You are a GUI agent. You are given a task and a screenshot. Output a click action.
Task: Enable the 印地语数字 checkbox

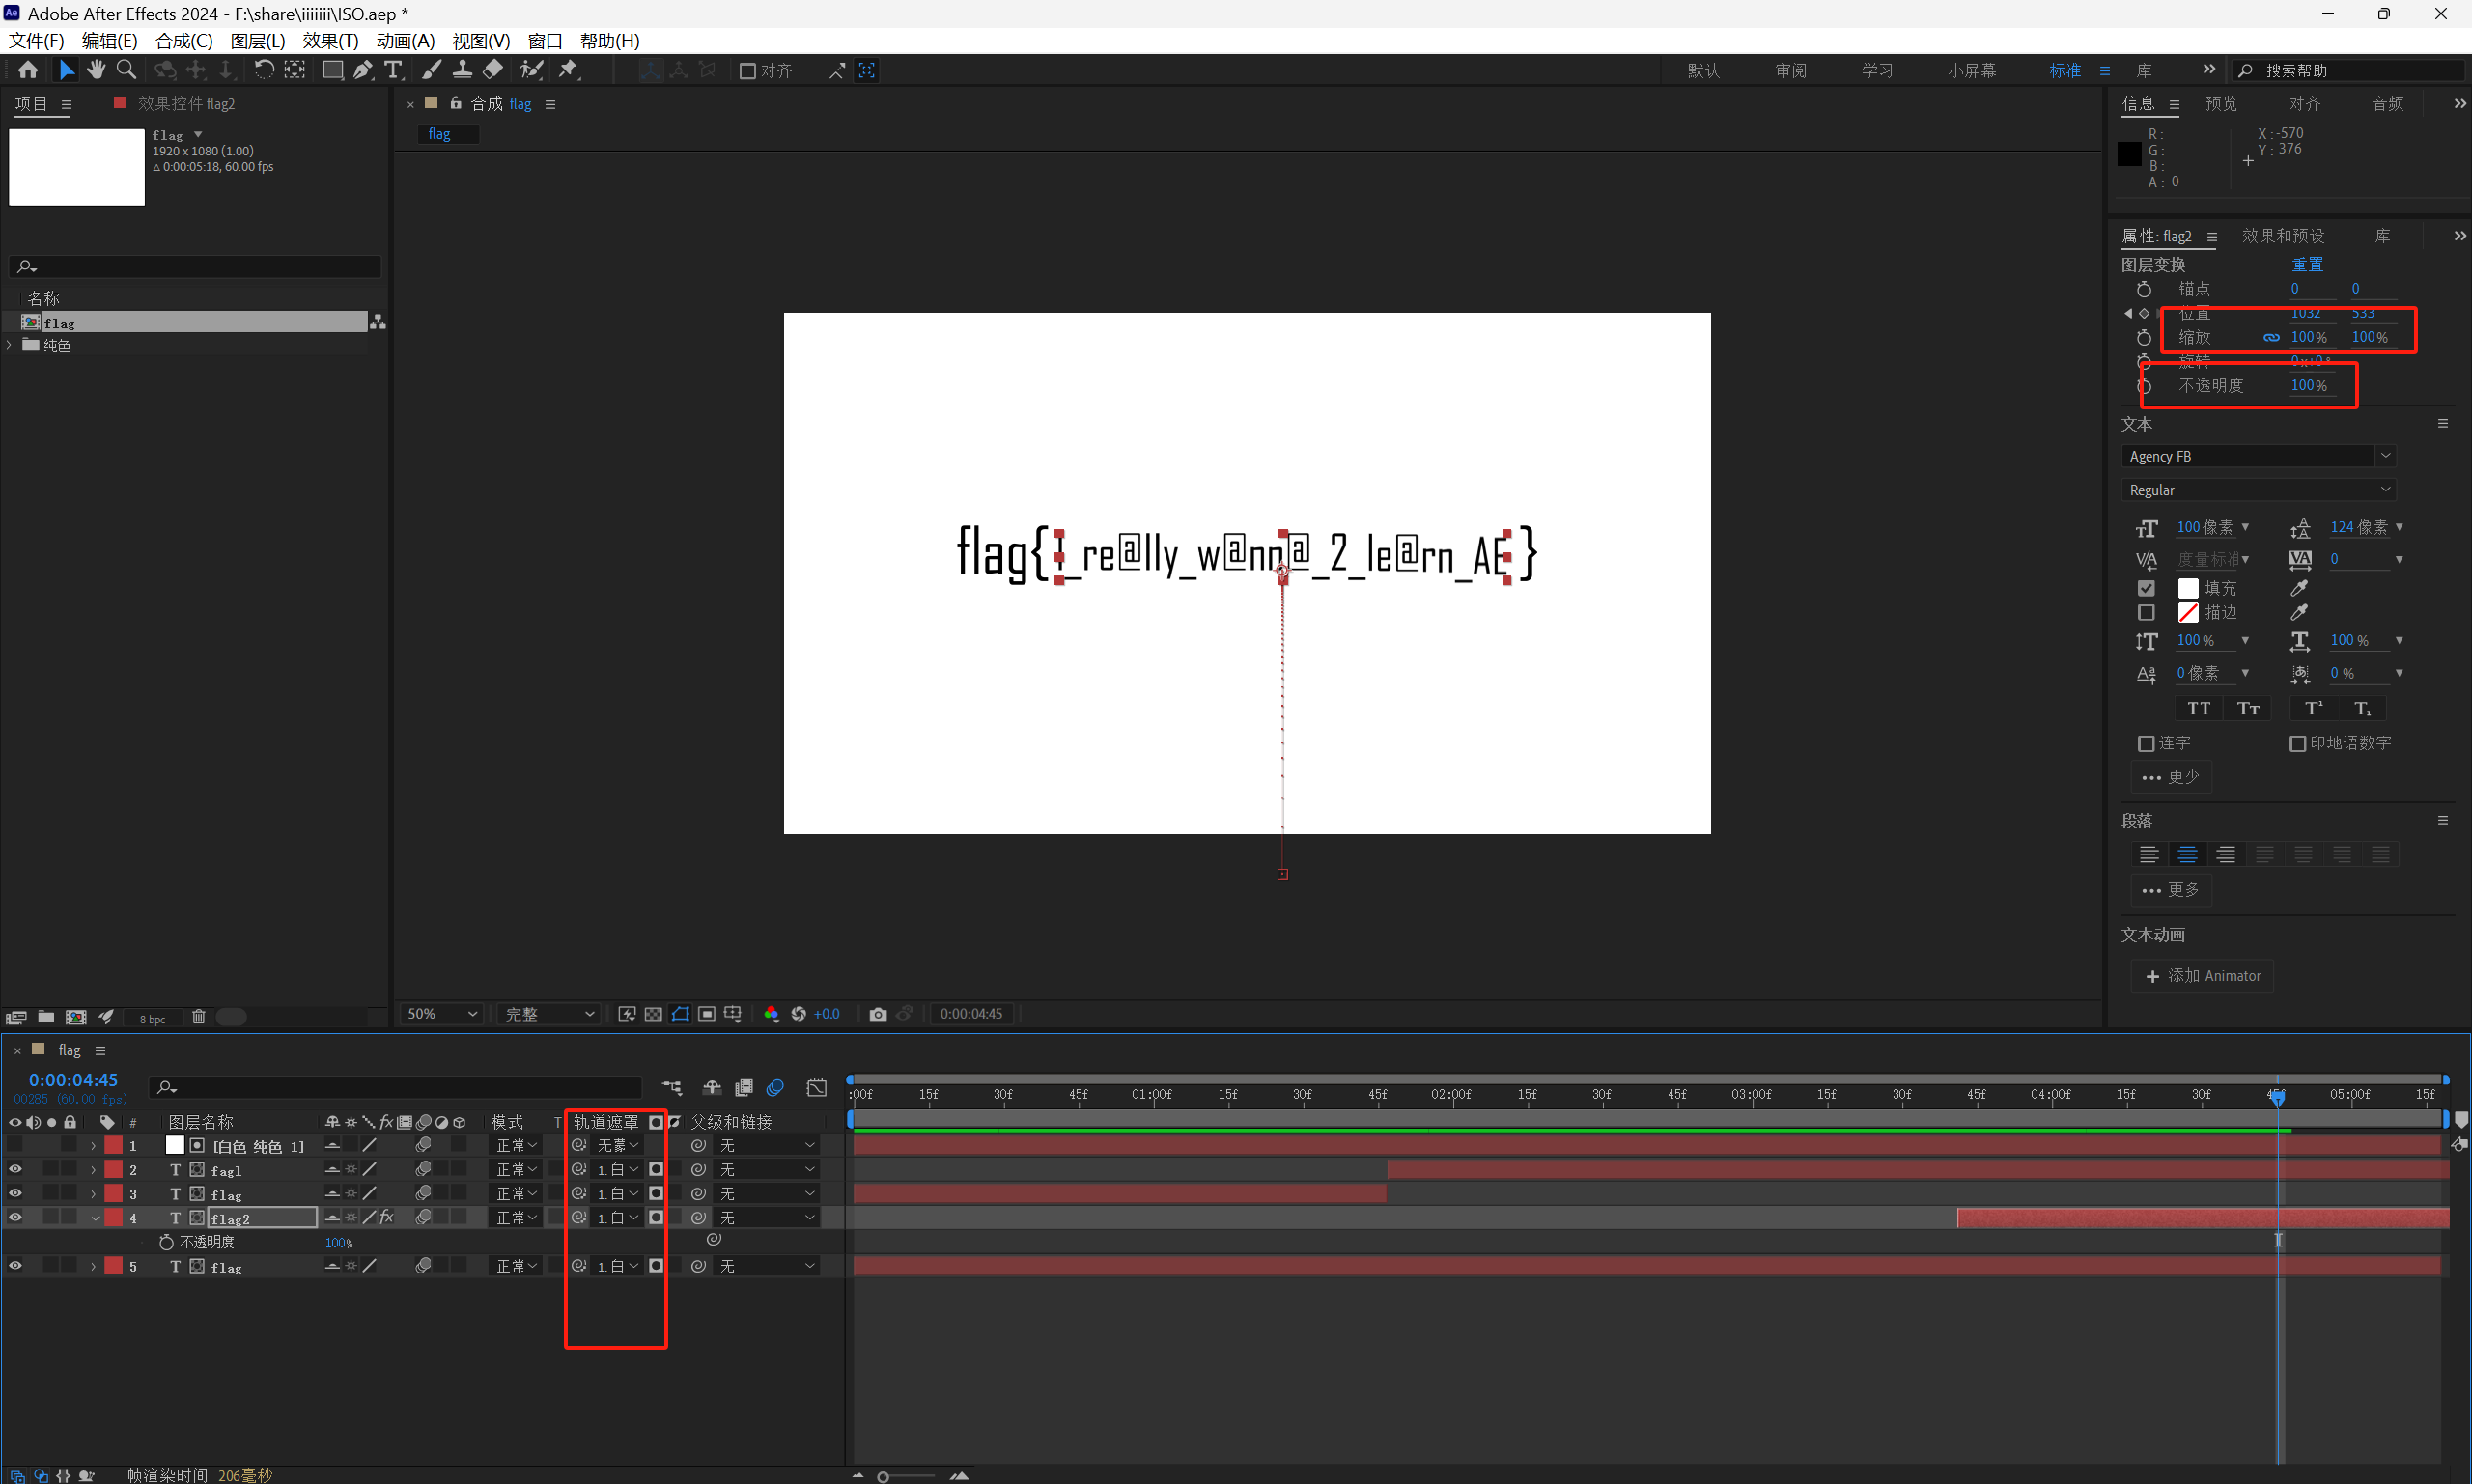[x=2297, y=744]
